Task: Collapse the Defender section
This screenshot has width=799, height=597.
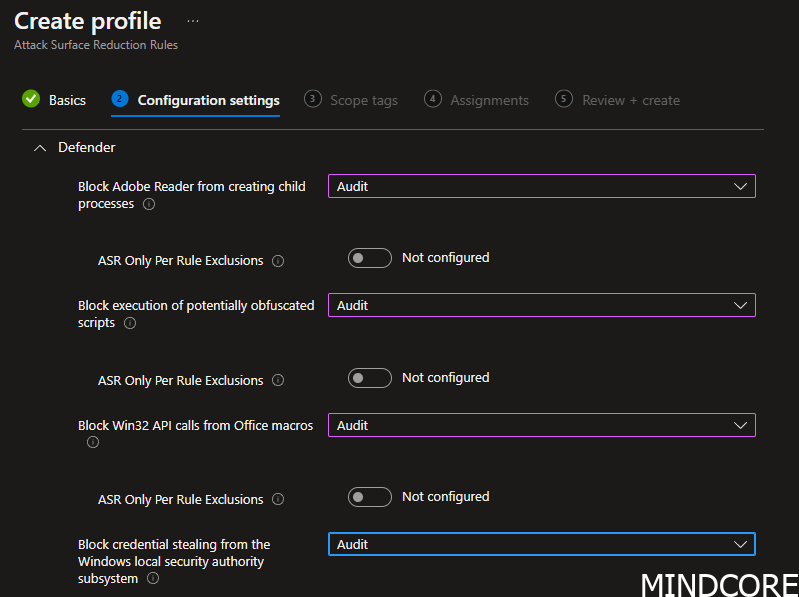Action: pos(40,148)
